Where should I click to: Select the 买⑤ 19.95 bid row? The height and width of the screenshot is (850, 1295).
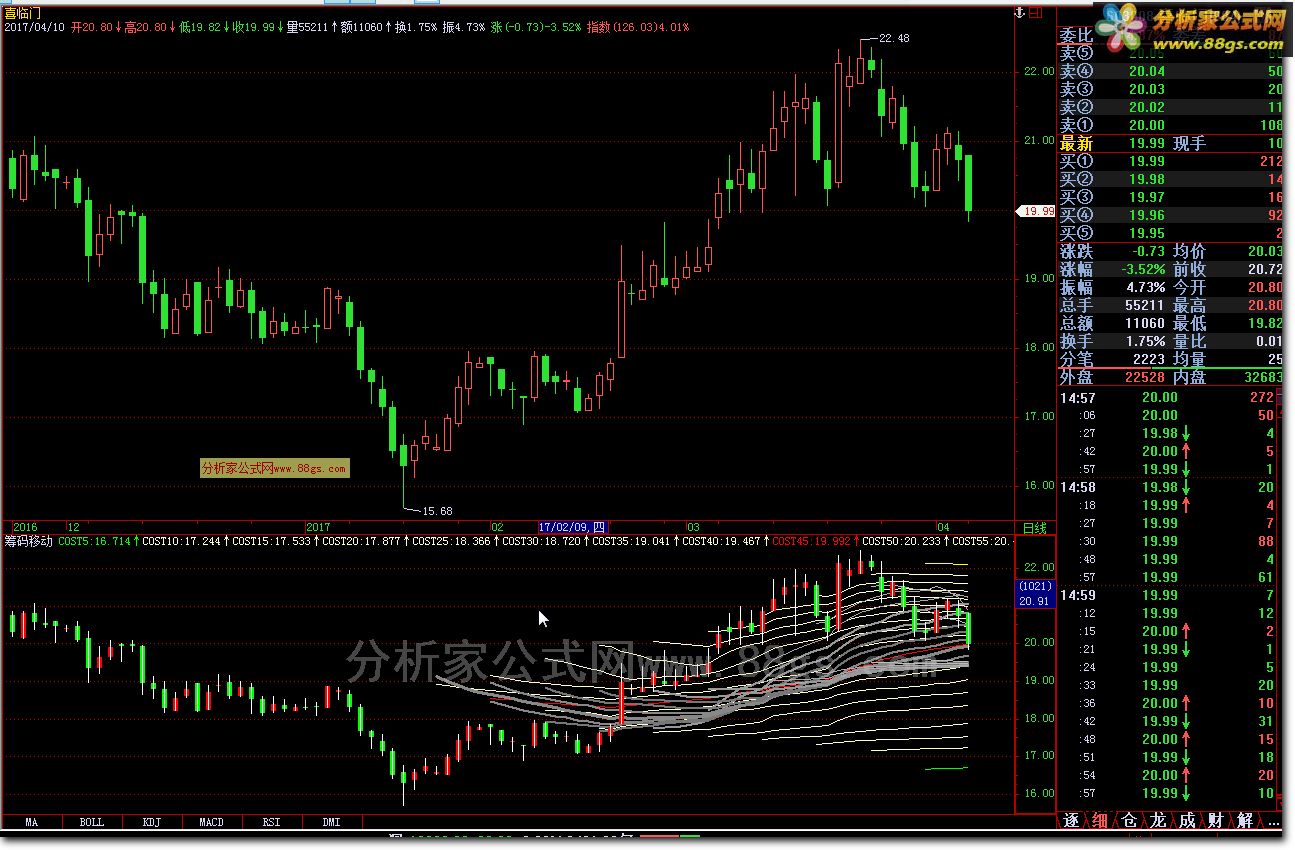[x=1171, y=233]
